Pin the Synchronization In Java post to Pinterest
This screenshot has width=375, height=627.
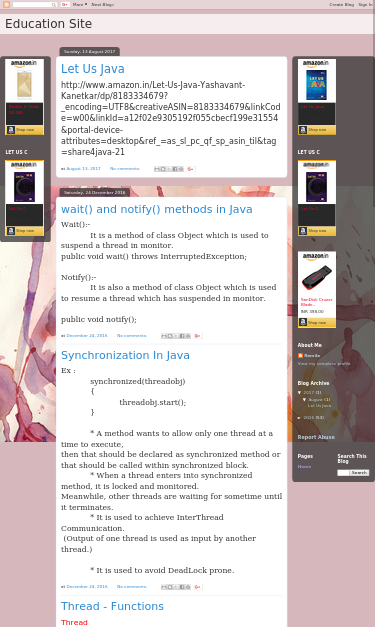point(188,587)
